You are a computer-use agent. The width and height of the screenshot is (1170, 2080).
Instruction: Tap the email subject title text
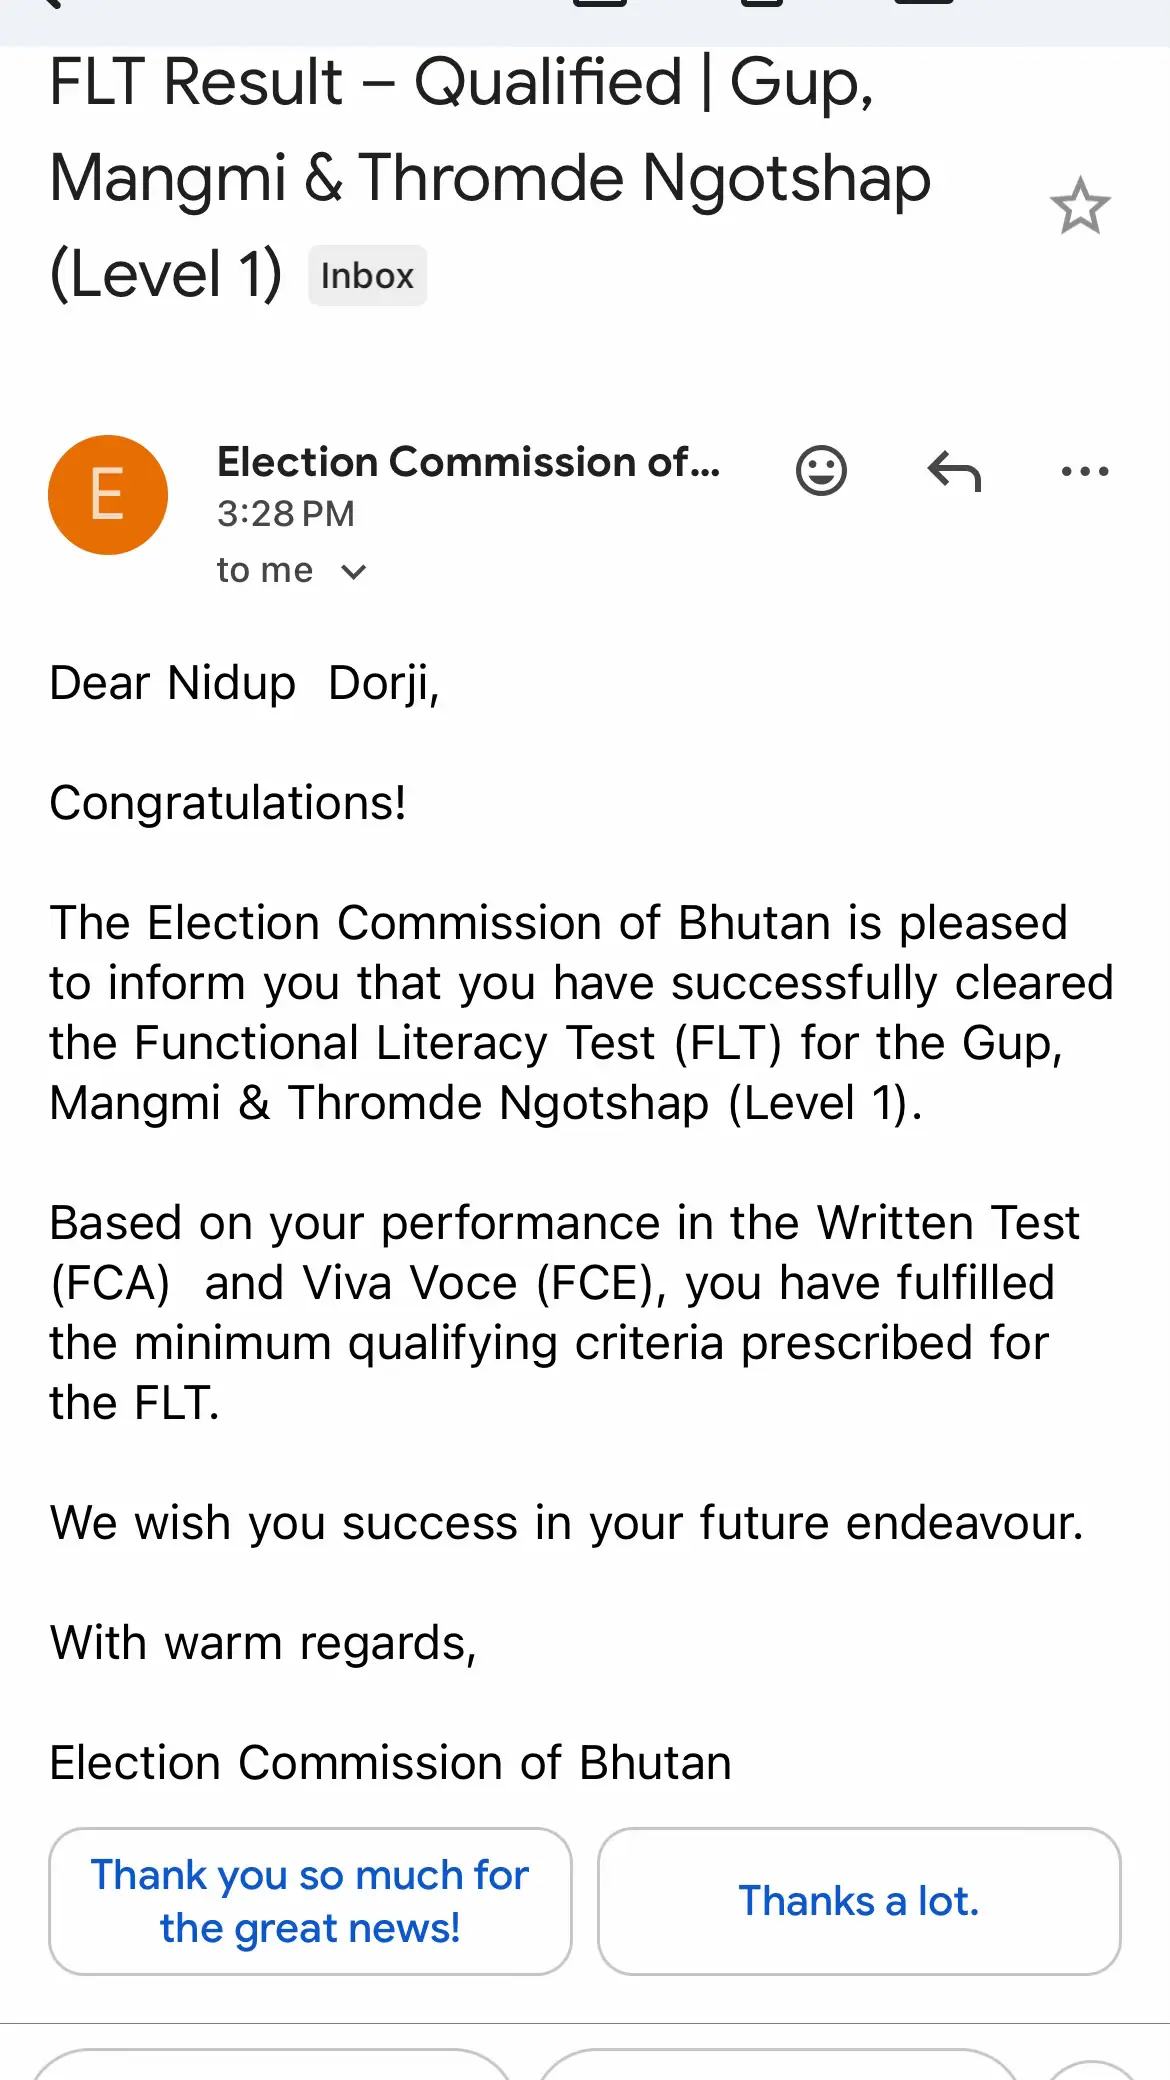(x=490, y=178)
